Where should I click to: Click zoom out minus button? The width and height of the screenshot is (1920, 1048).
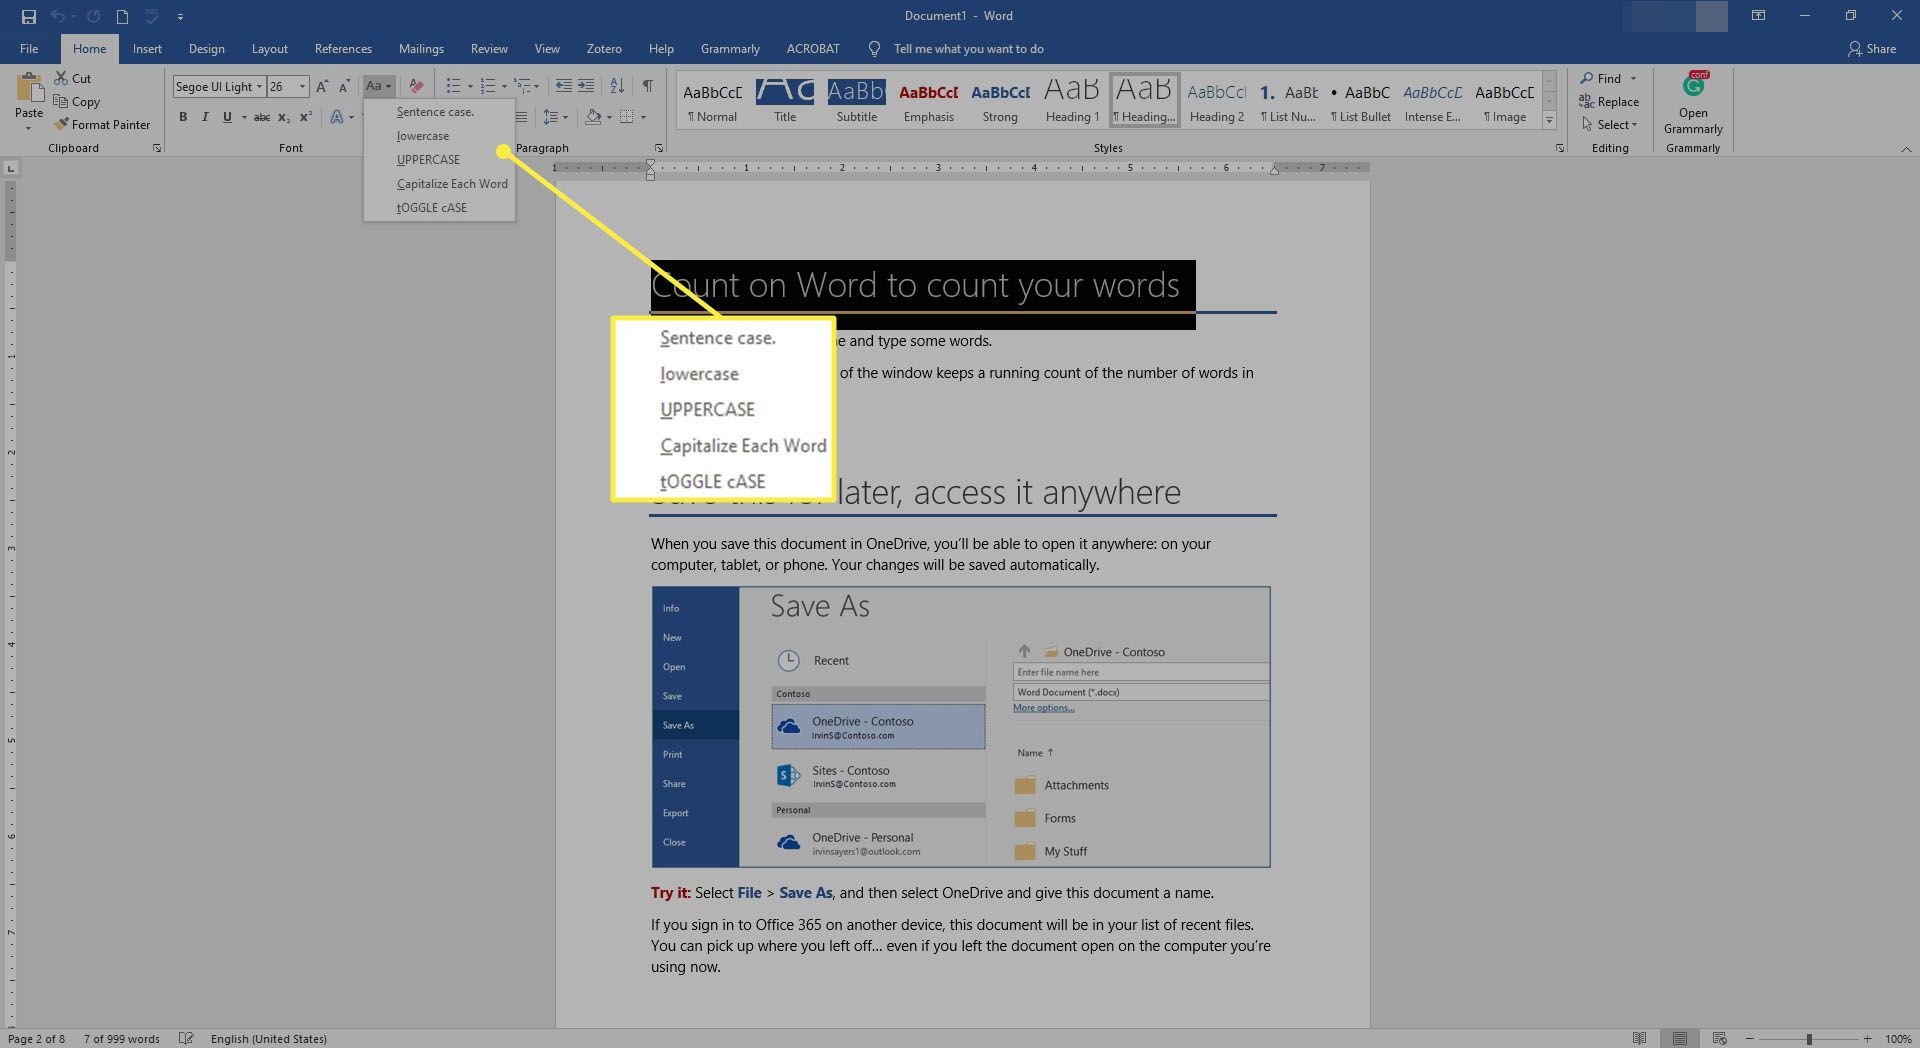click(1750, 1039)
